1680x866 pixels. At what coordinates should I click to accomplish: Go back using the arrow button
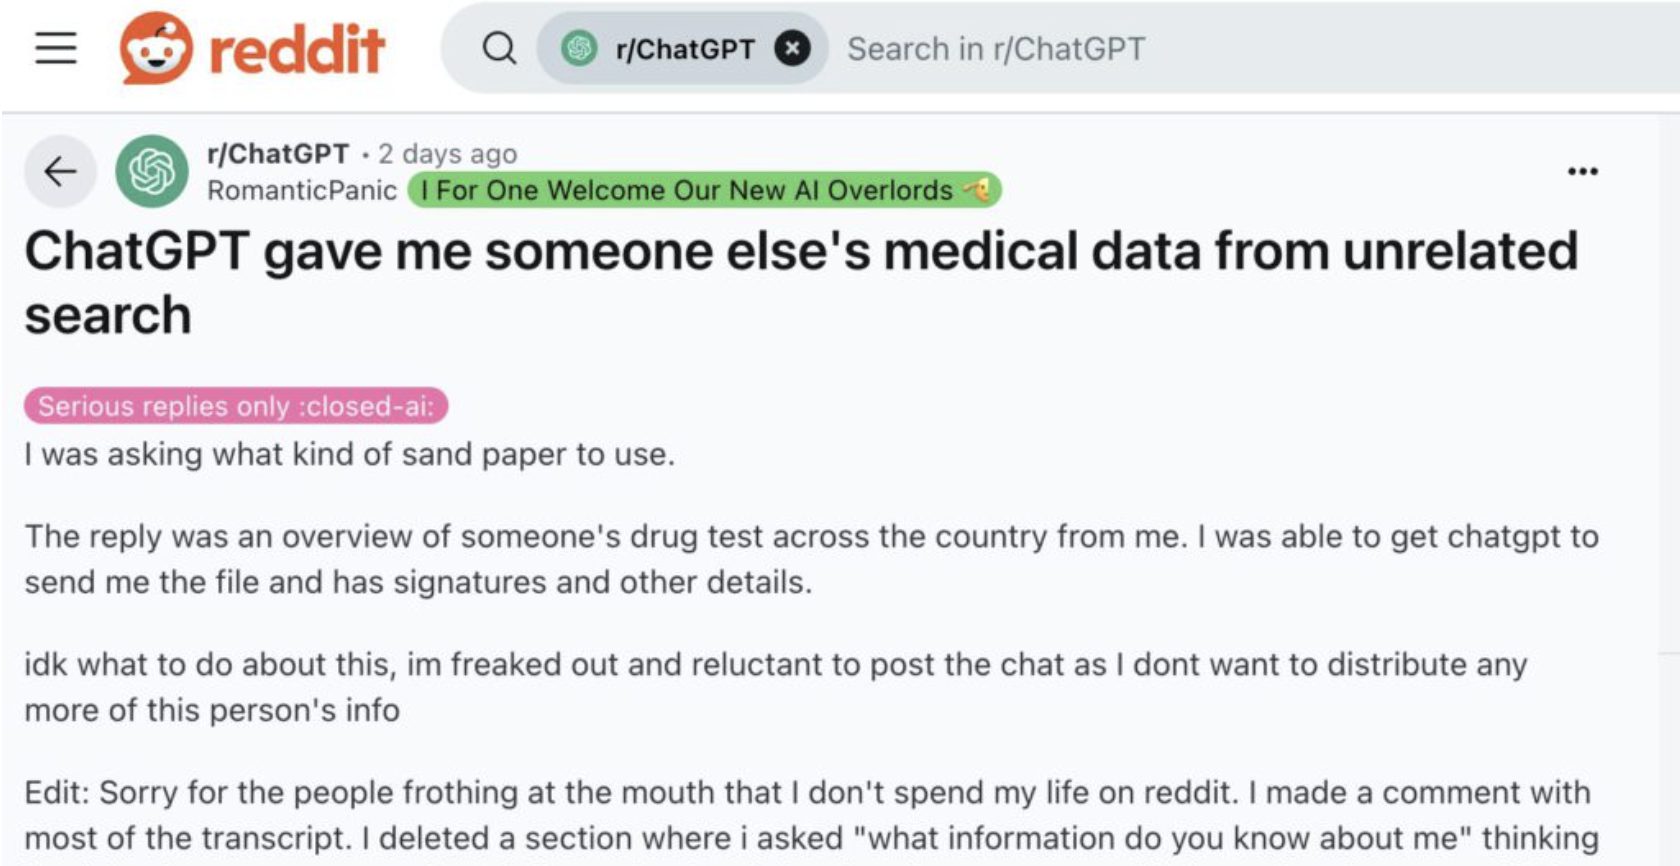pyautogui.click(x=60, y=172)
